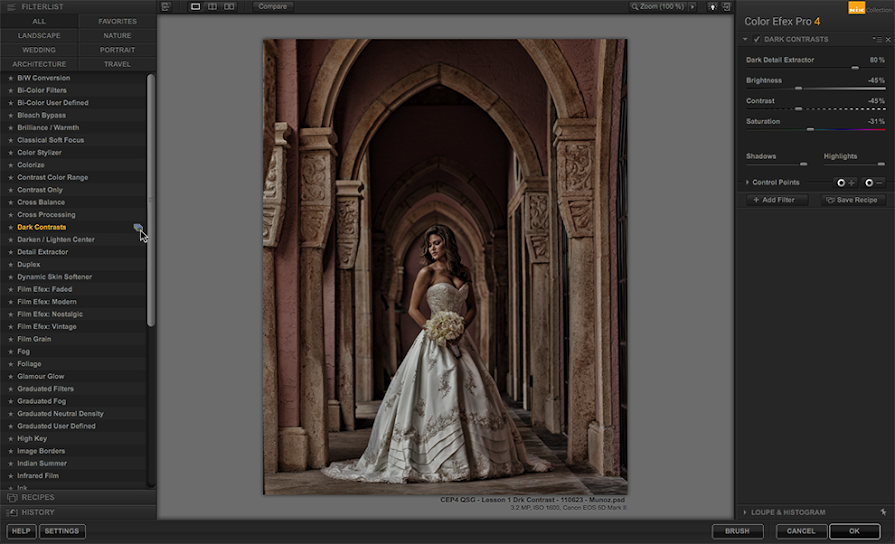895x544 pixels.
Task: Adjust the Saturation slider handle
Action: tap(810, 130)
